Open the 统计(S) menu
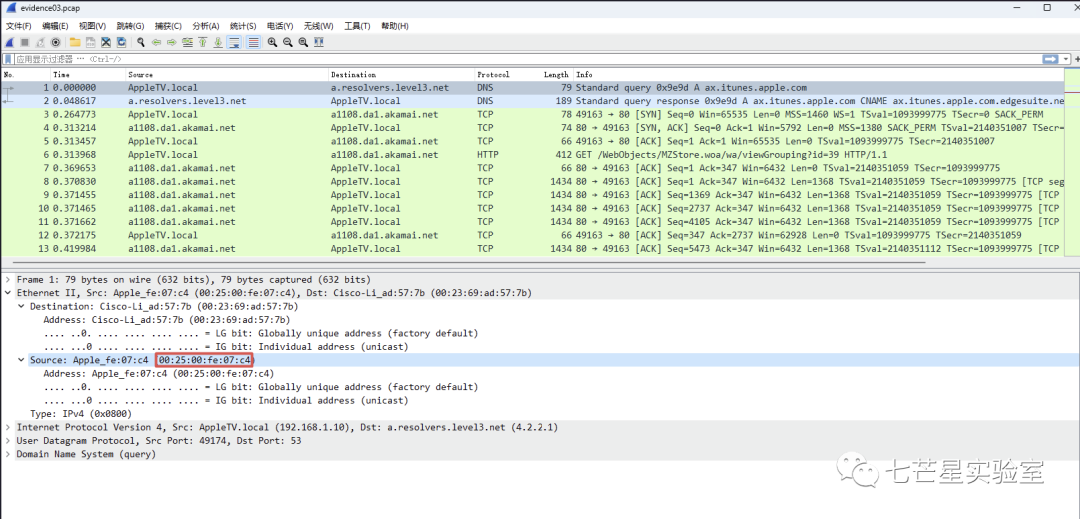1080x519 pixels. tap(243, 26)
